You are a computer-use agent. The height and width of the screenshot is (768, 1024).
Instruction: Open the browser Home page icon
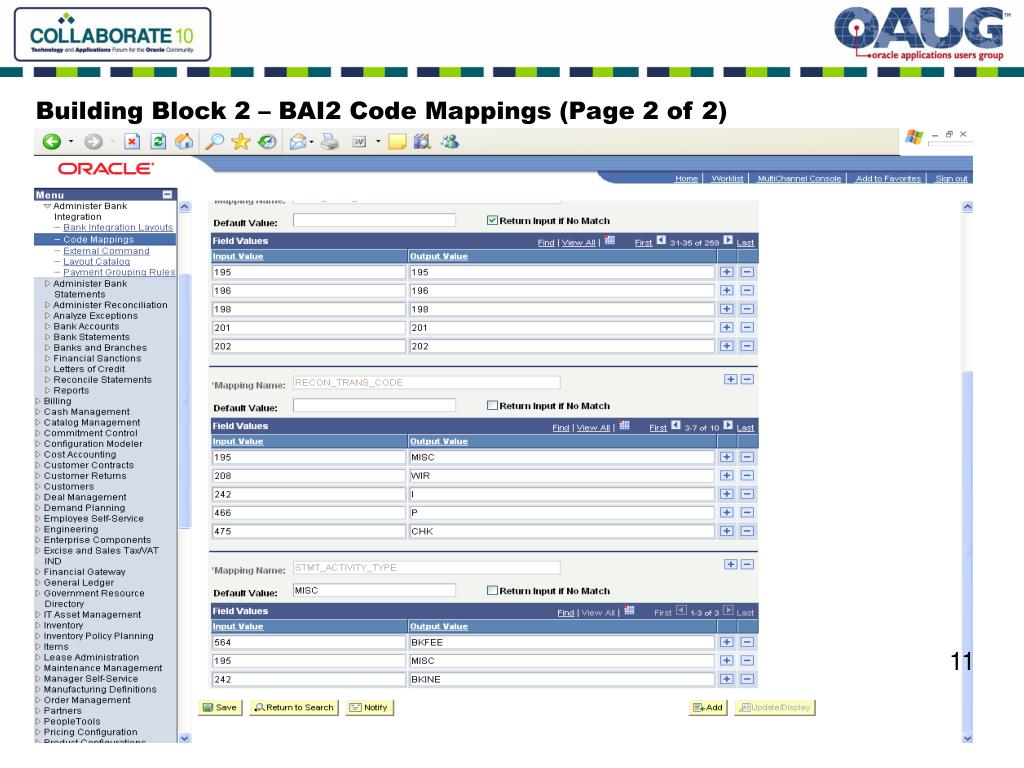(184, 141)
